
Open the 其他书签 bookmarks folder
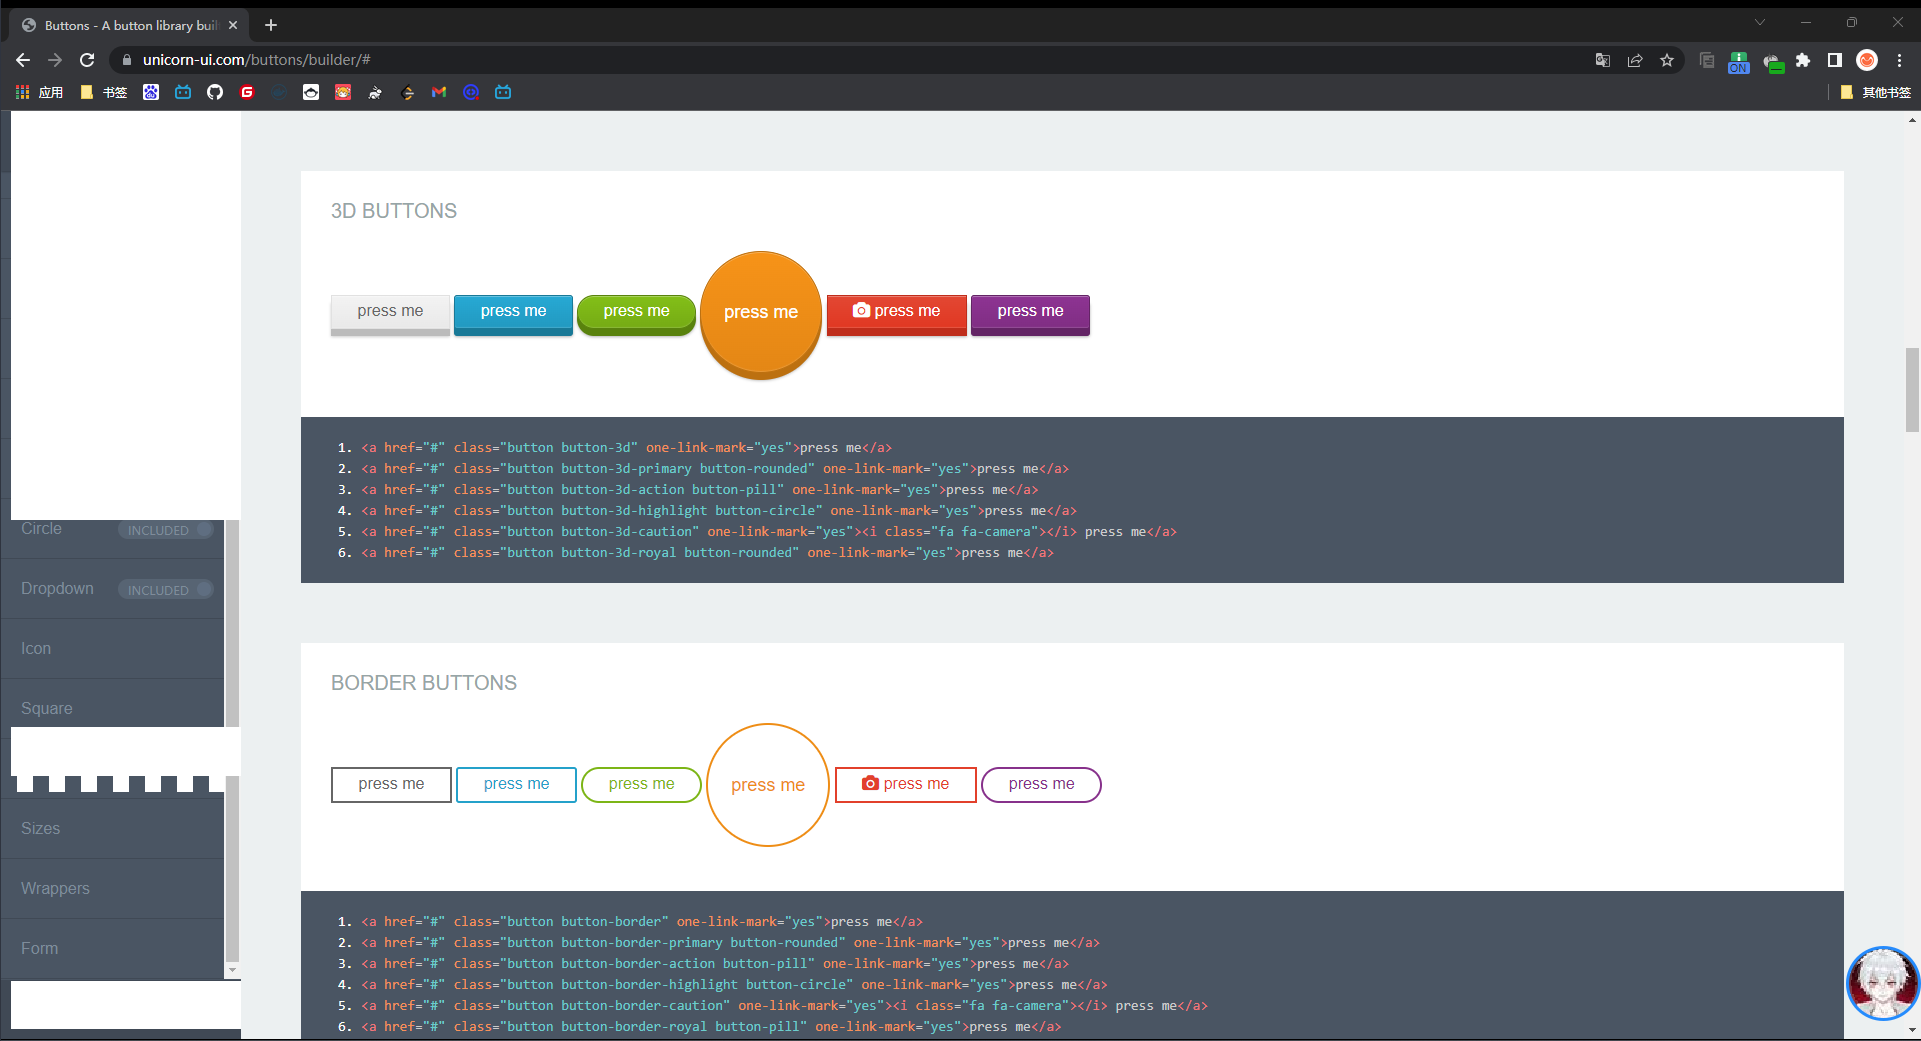[1876, 92]
